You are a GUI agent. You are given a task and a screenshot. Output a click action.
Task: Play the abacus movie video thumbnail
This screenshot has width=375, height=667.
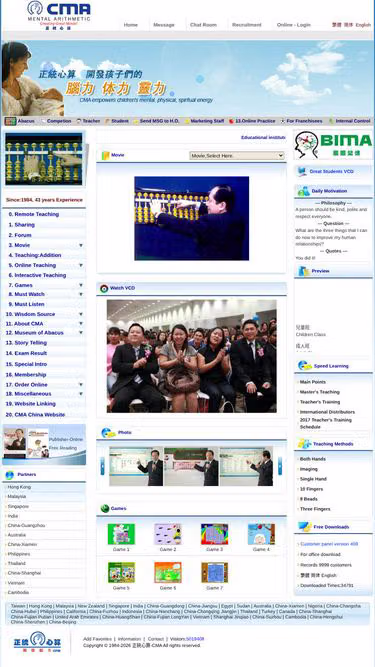click(x=192, y=218)
